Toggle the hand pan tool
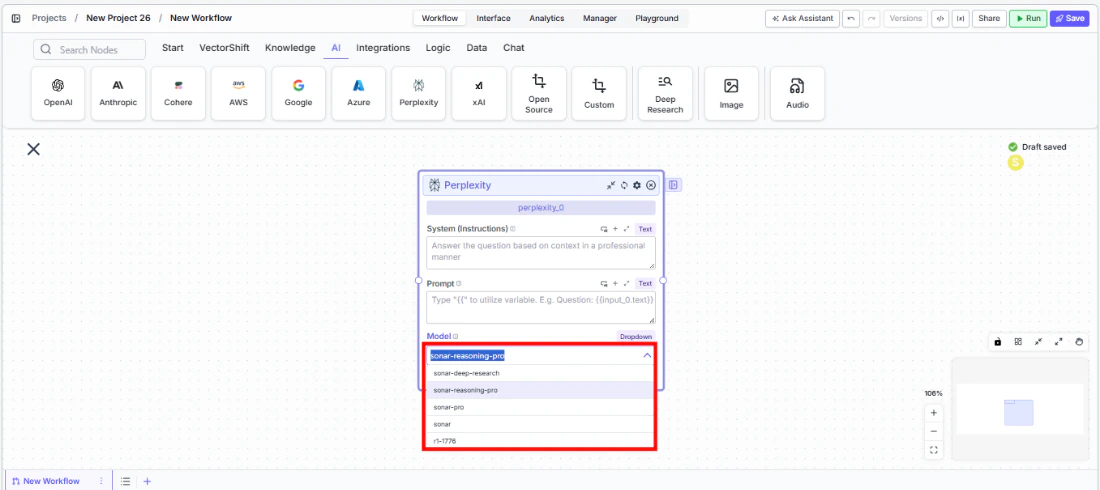Screen dimensions: 1100x490 [x=1080, y=342]
